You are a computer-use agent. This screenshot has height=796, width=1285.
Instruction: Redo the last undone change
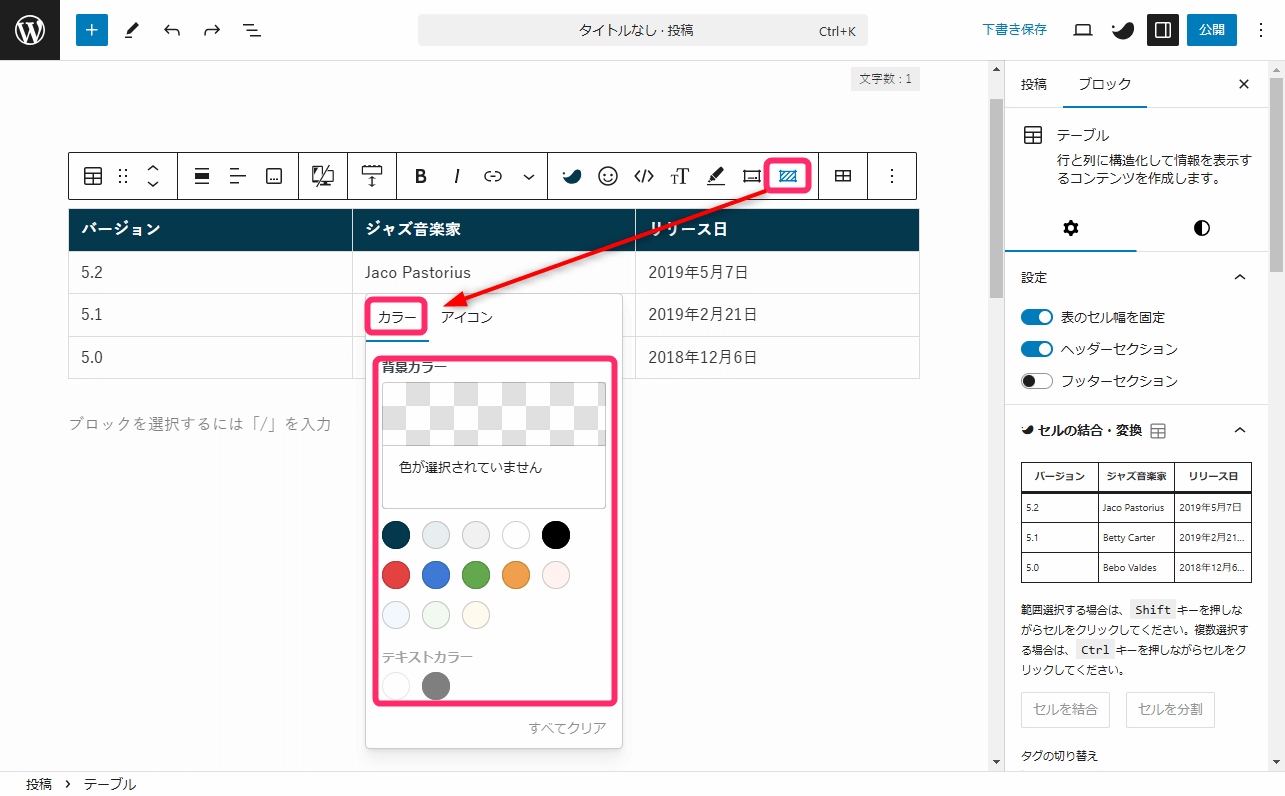[x=212, y=30]
